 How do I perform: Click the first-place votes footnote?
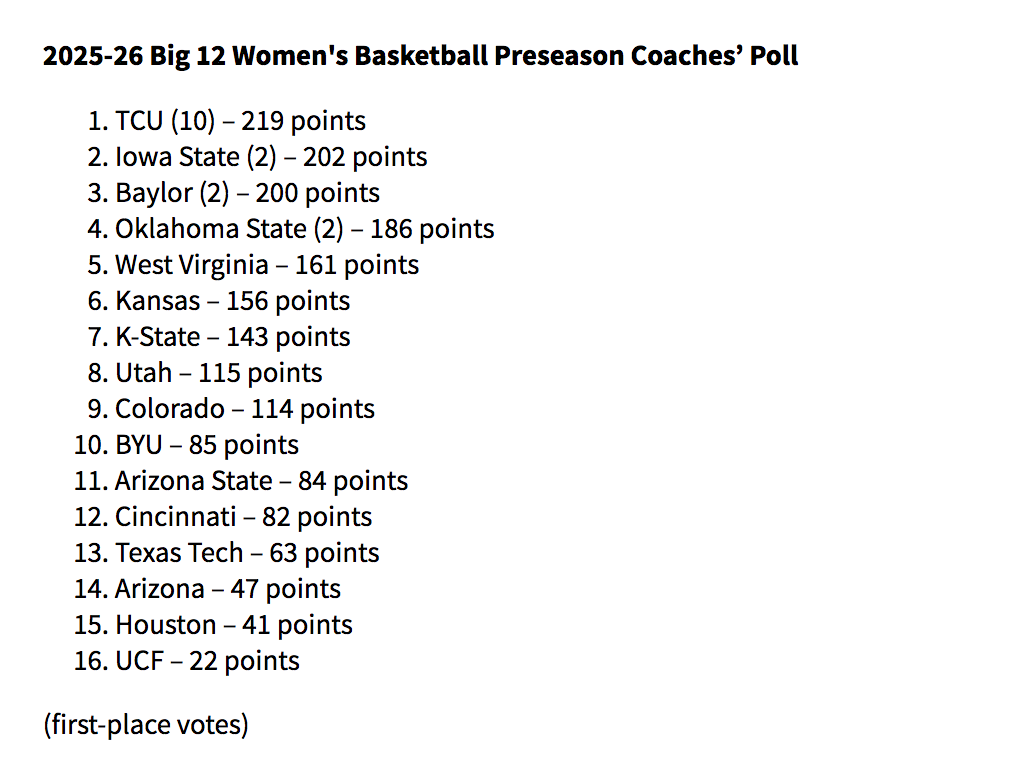tap(146, 724)
